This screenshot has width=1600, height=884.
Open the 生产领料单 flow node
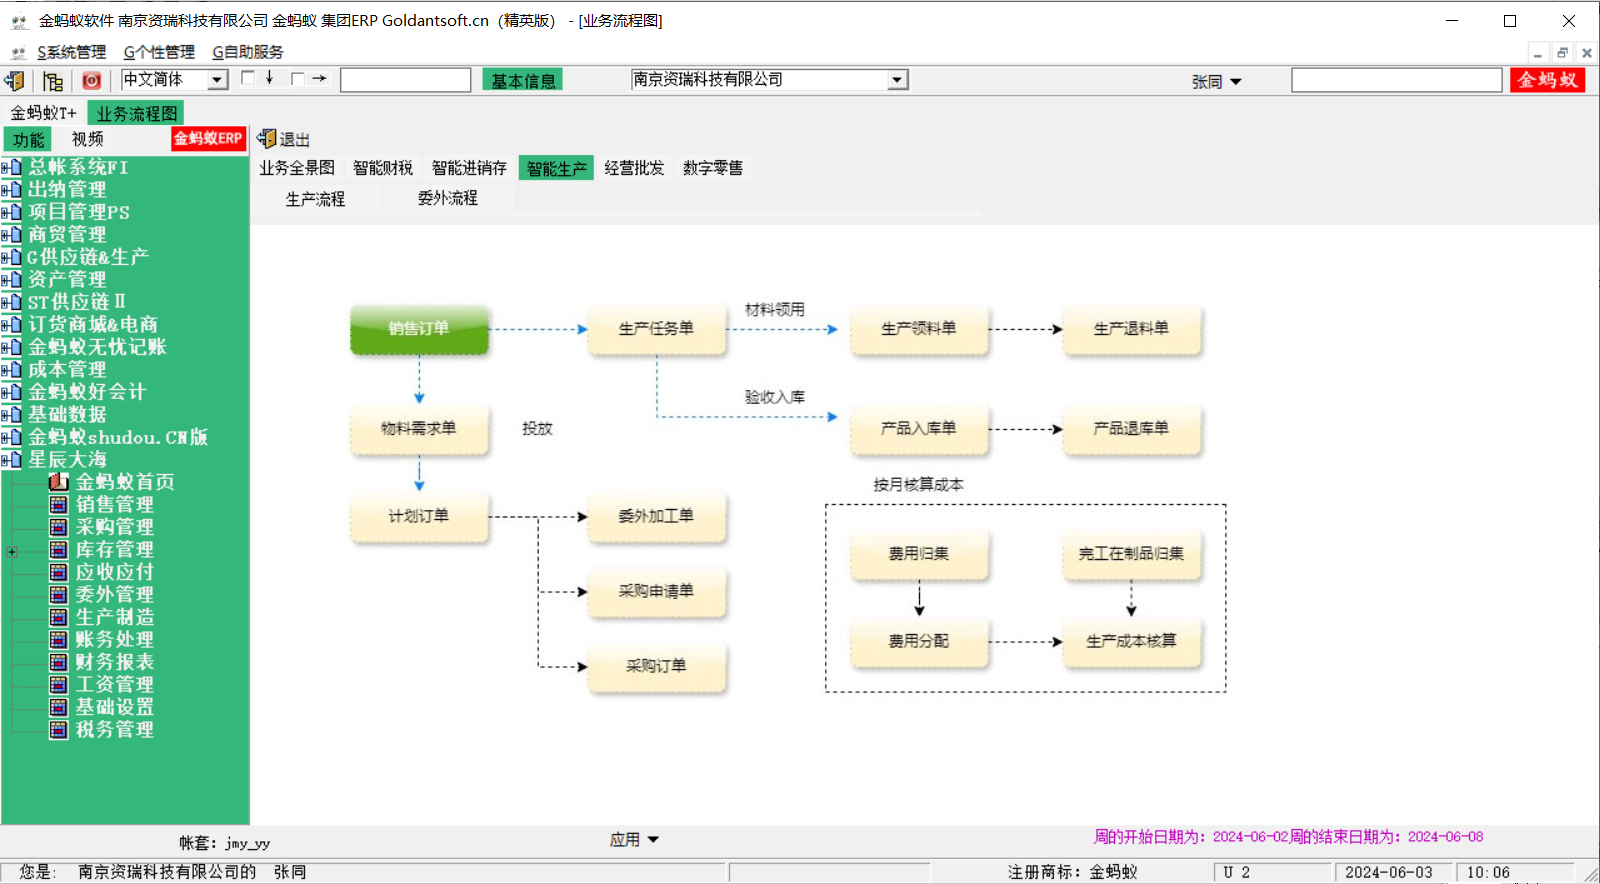click(x=919, y=329)
